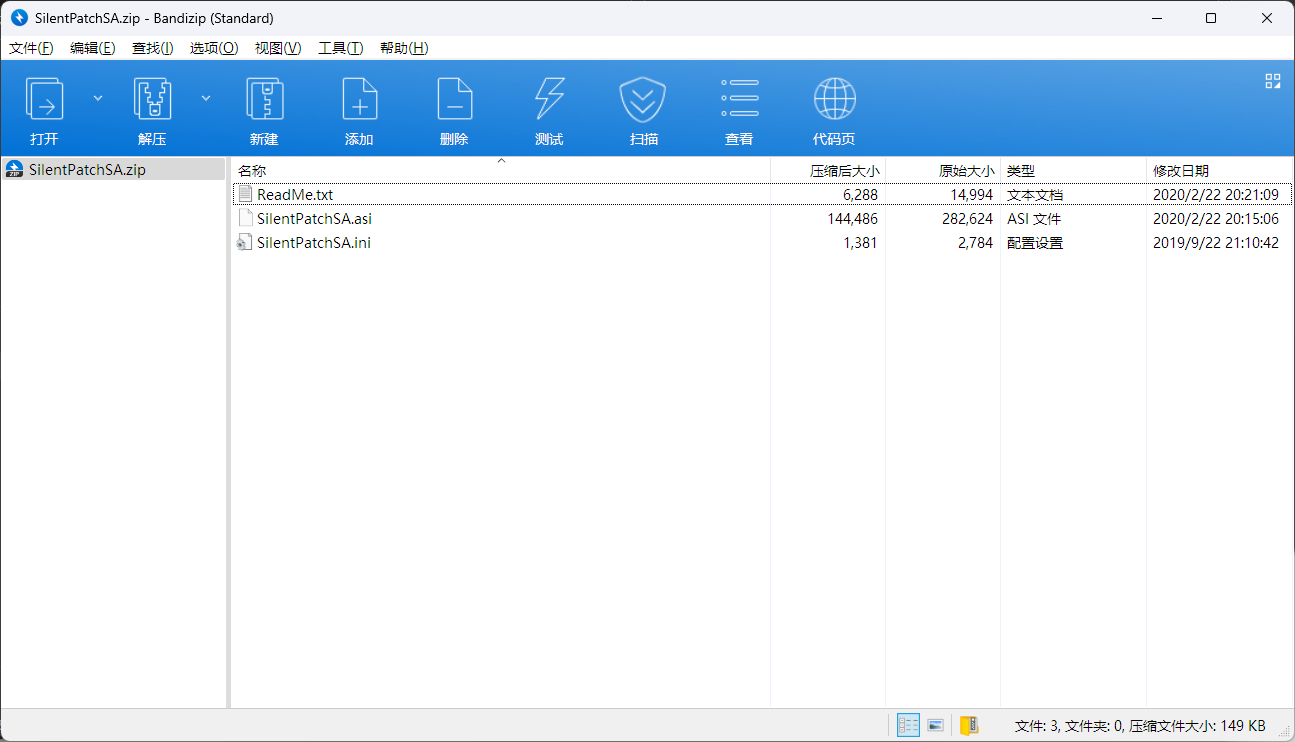
Task: Click the grid layout icon at toolbar right
Action: 1273,81
